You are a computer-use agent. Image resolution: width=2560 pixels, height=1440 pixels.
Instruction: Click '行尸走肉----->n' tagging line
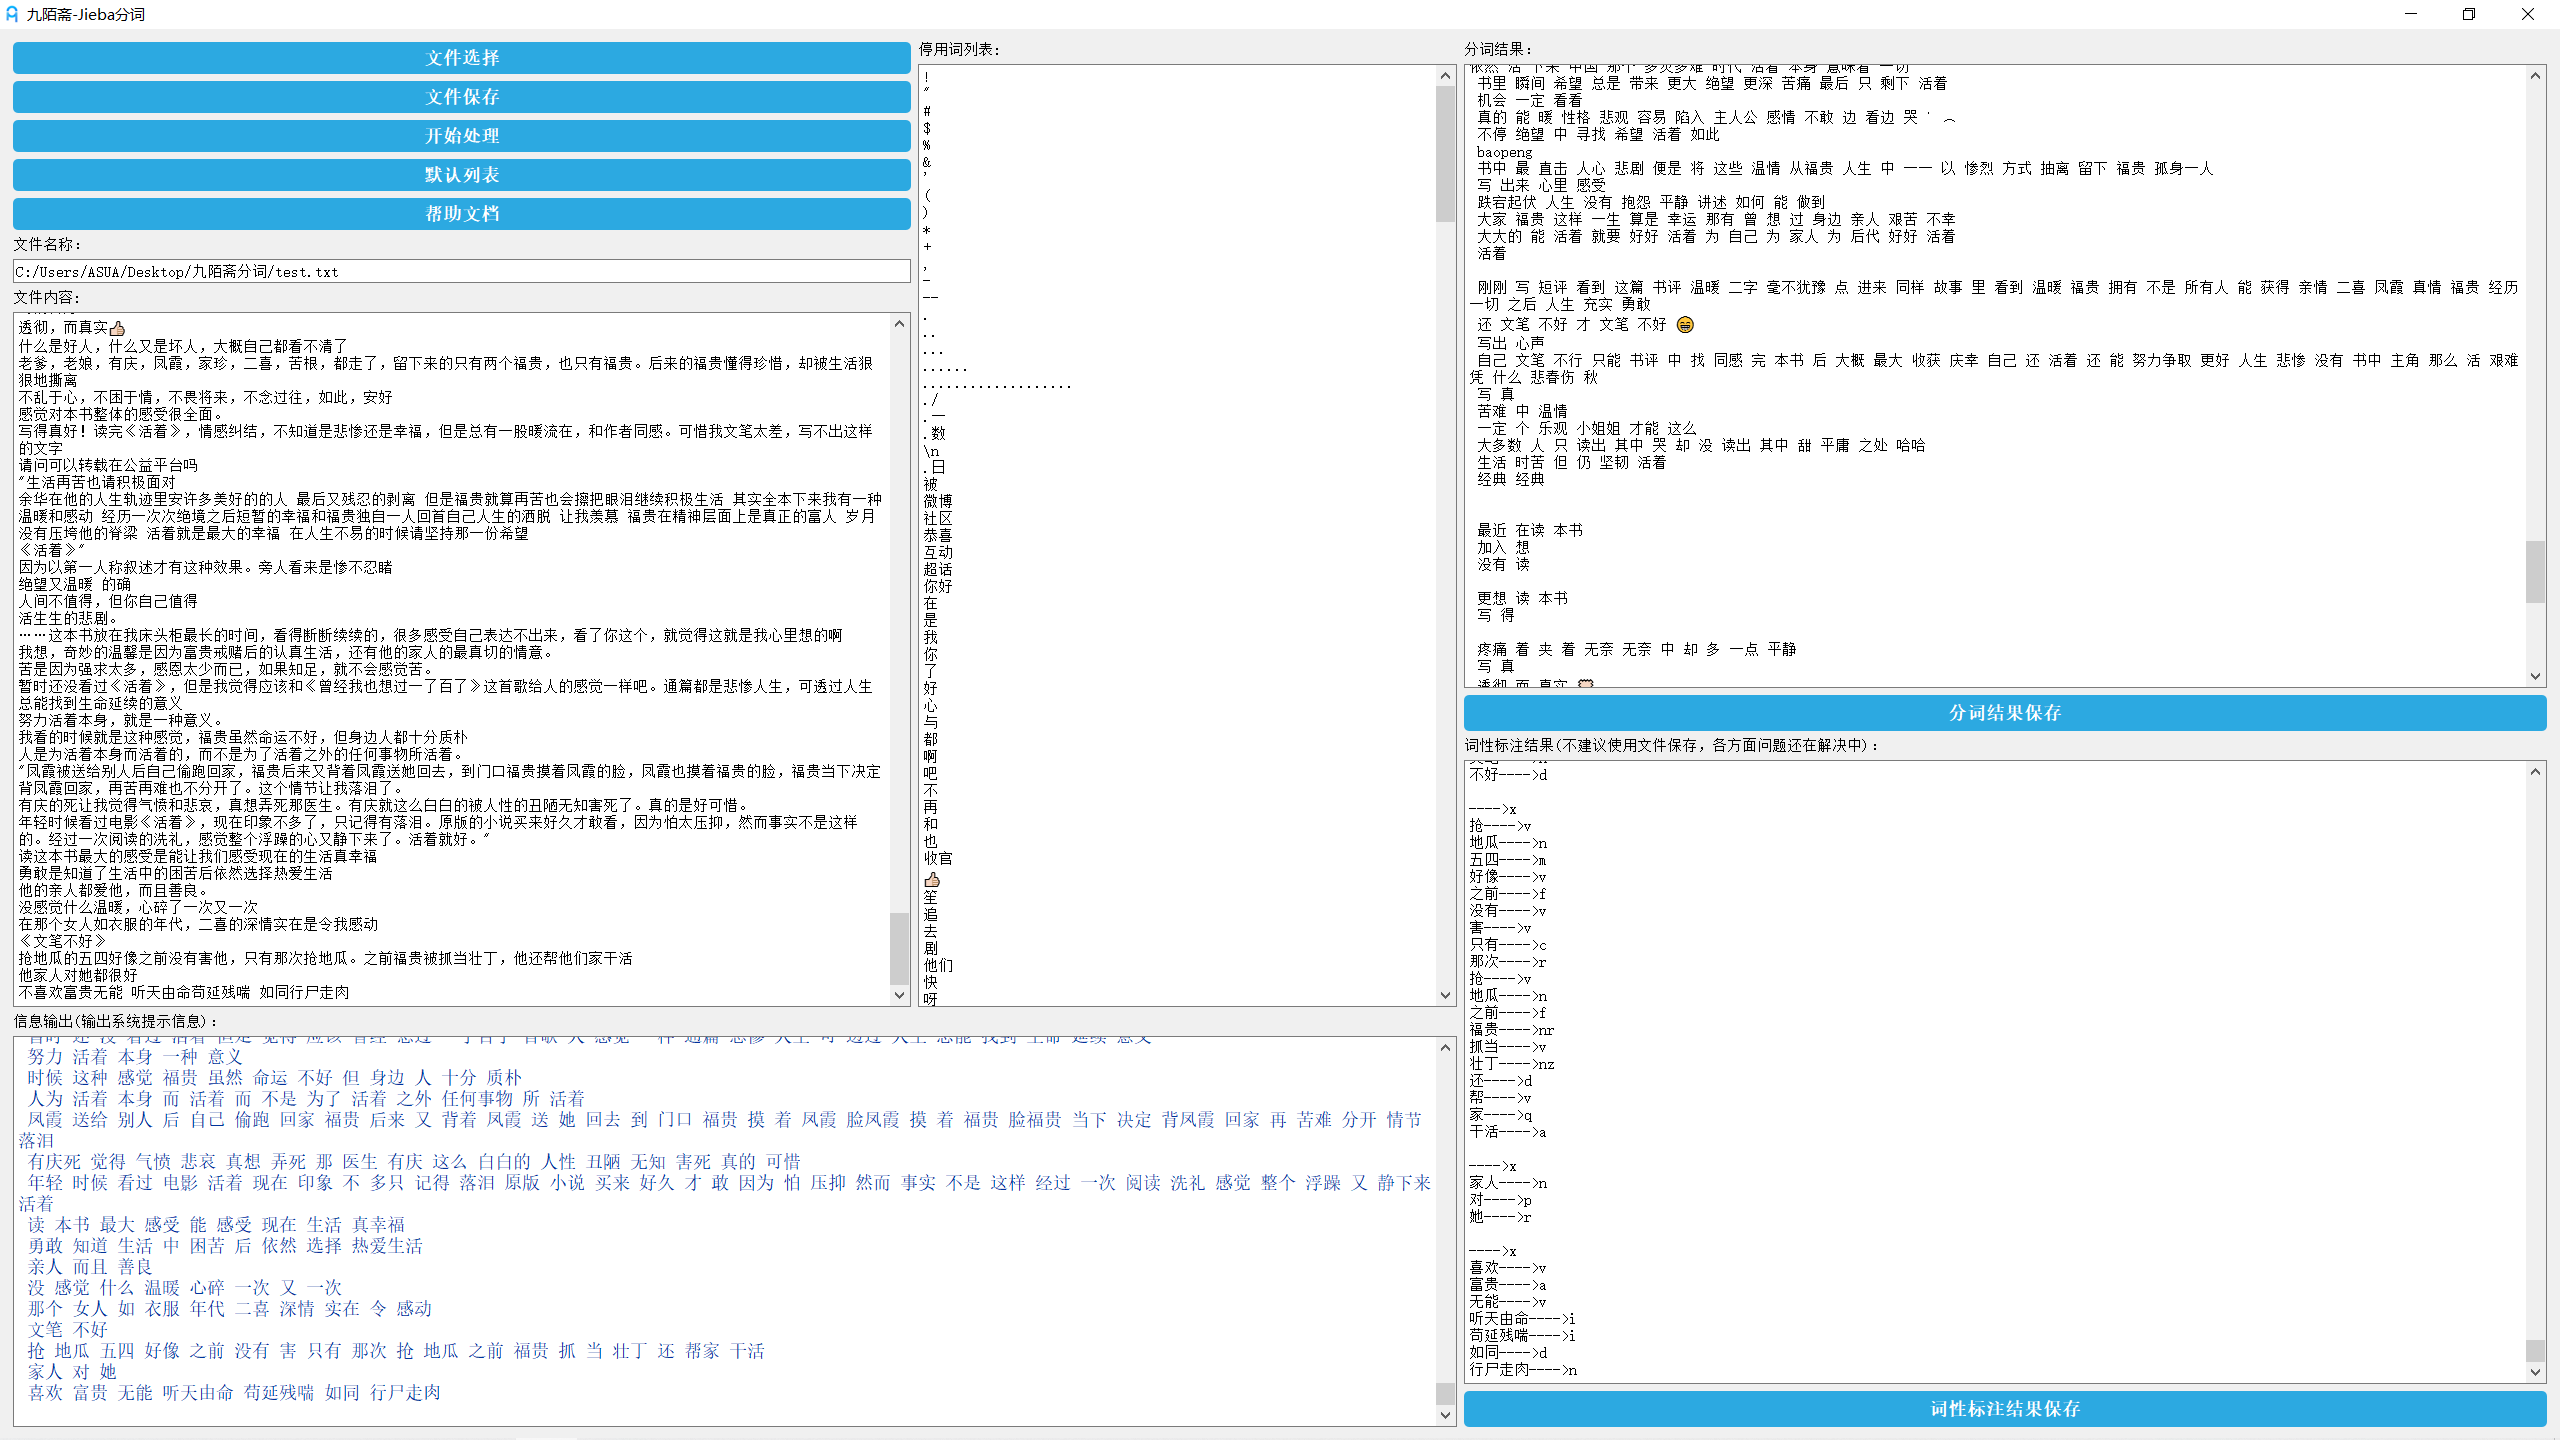[x=1523, y=1370]
